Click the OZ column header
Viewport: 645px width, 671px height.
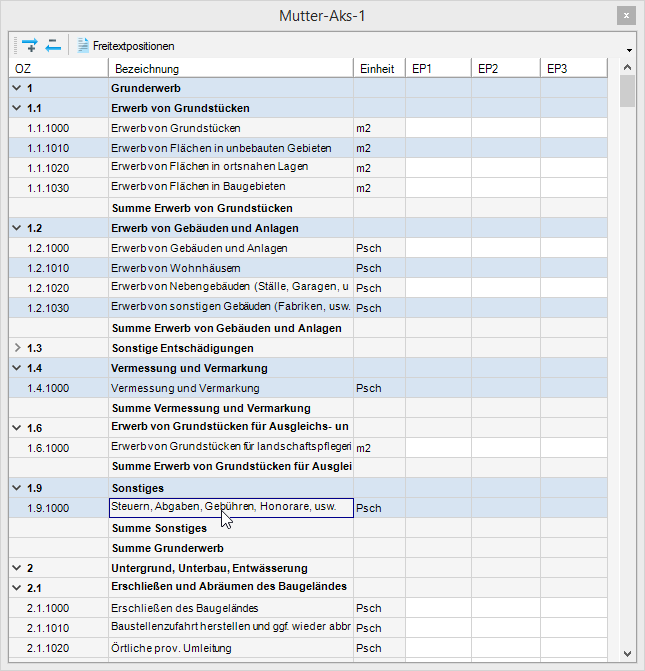[59, 68]
